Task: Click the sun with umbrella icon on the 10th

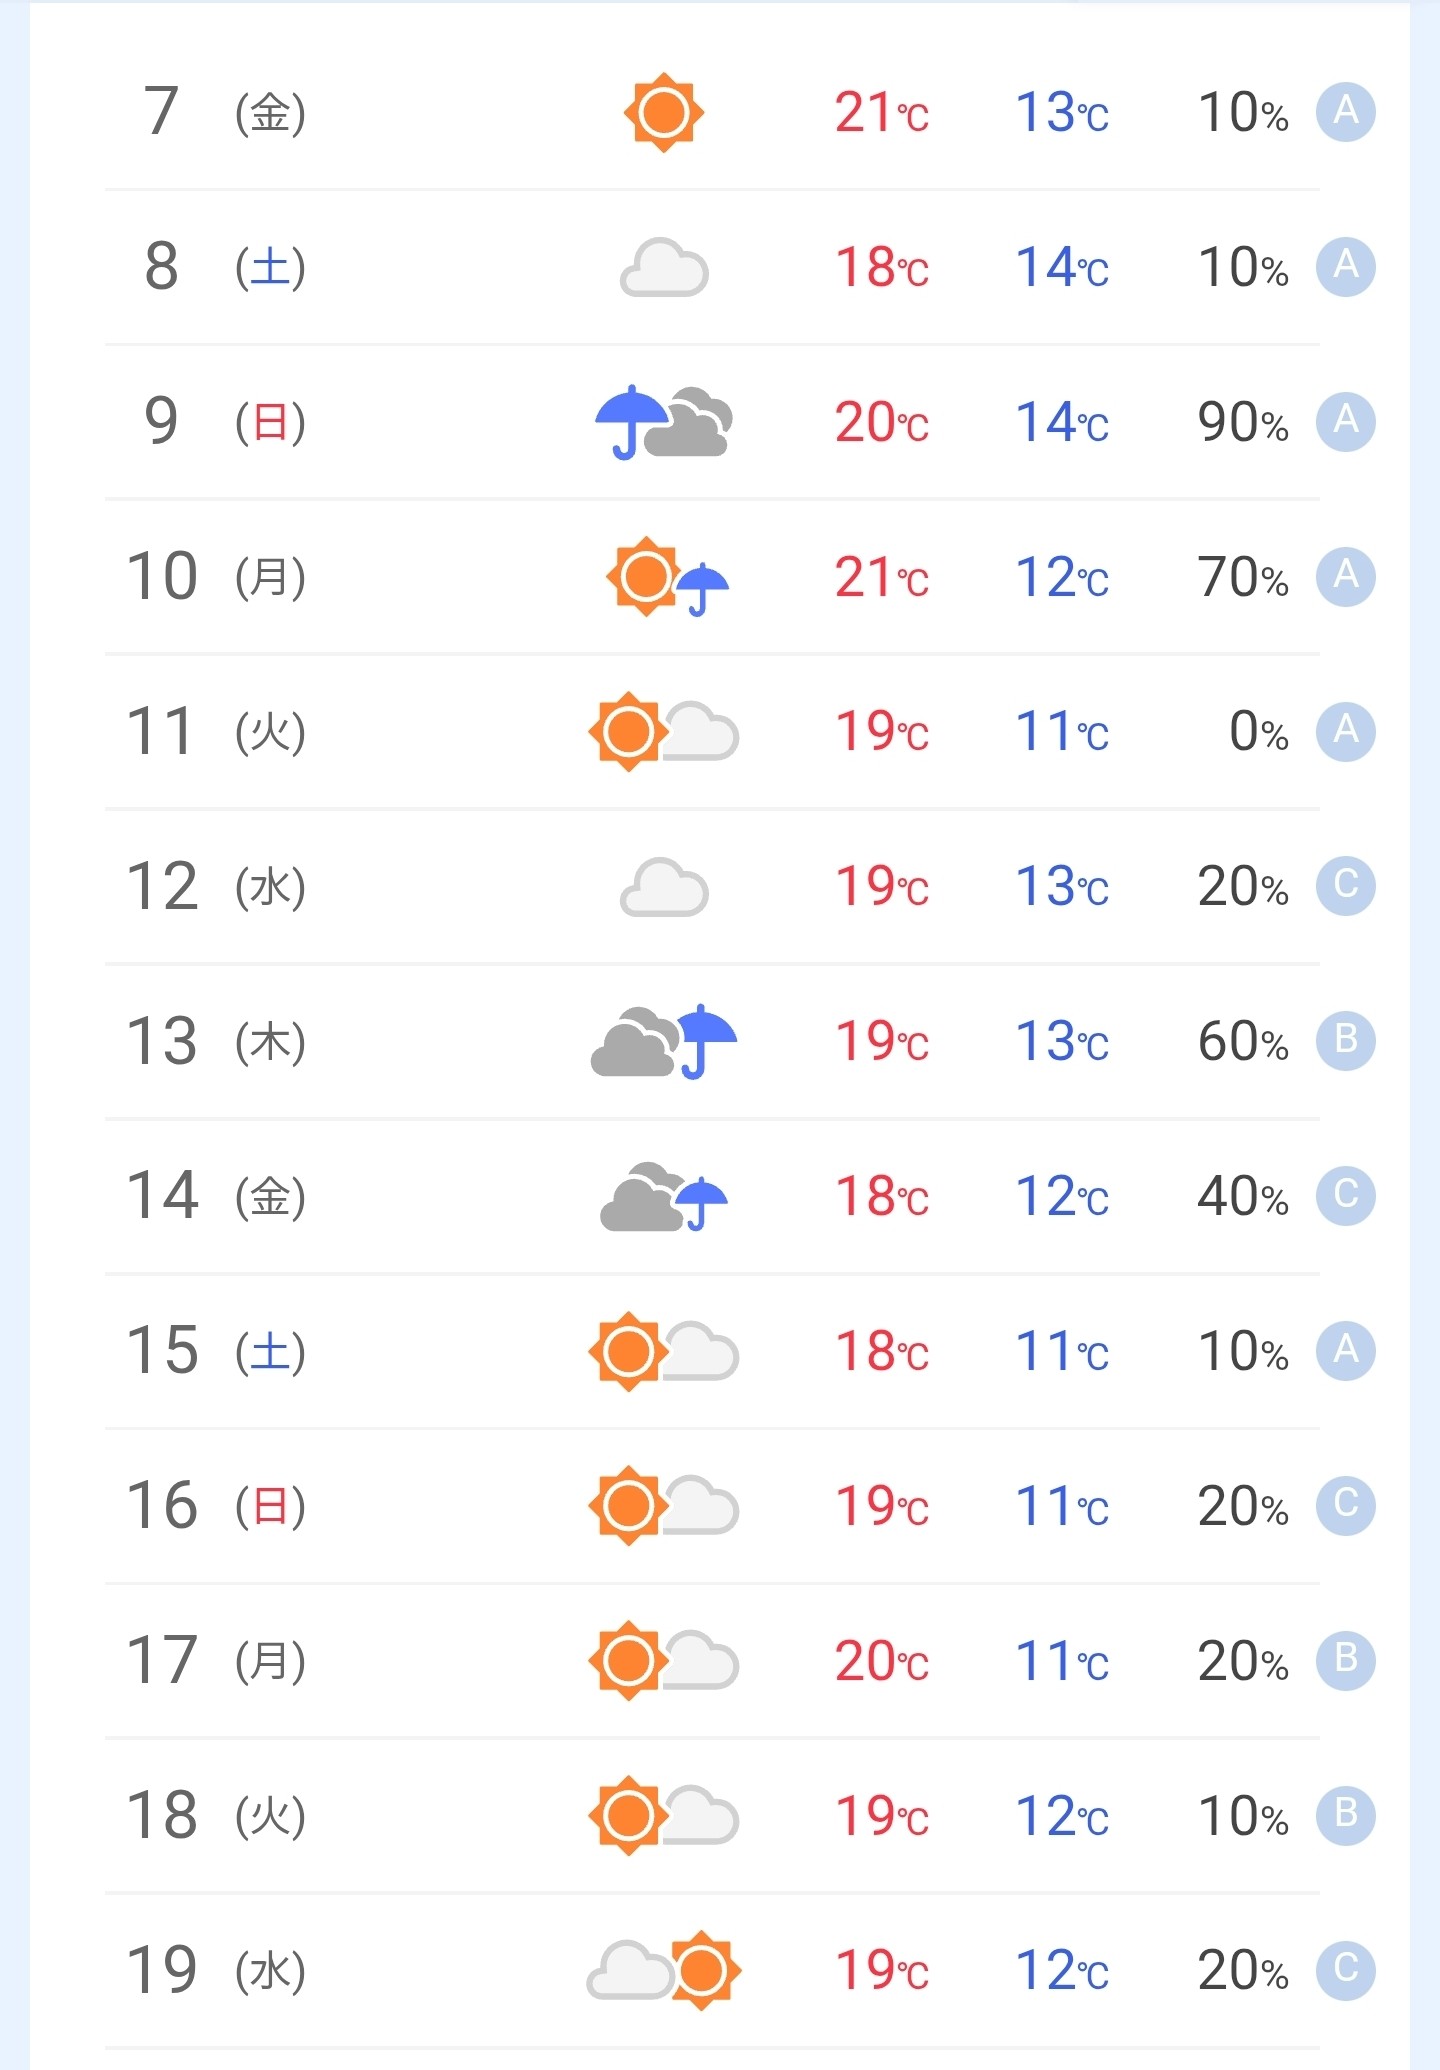Action: [667, 577]
